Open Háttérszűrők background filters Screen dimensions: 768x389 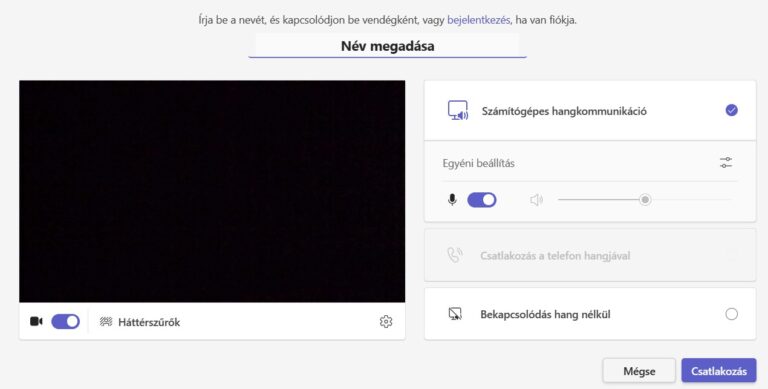coord(140,322)
